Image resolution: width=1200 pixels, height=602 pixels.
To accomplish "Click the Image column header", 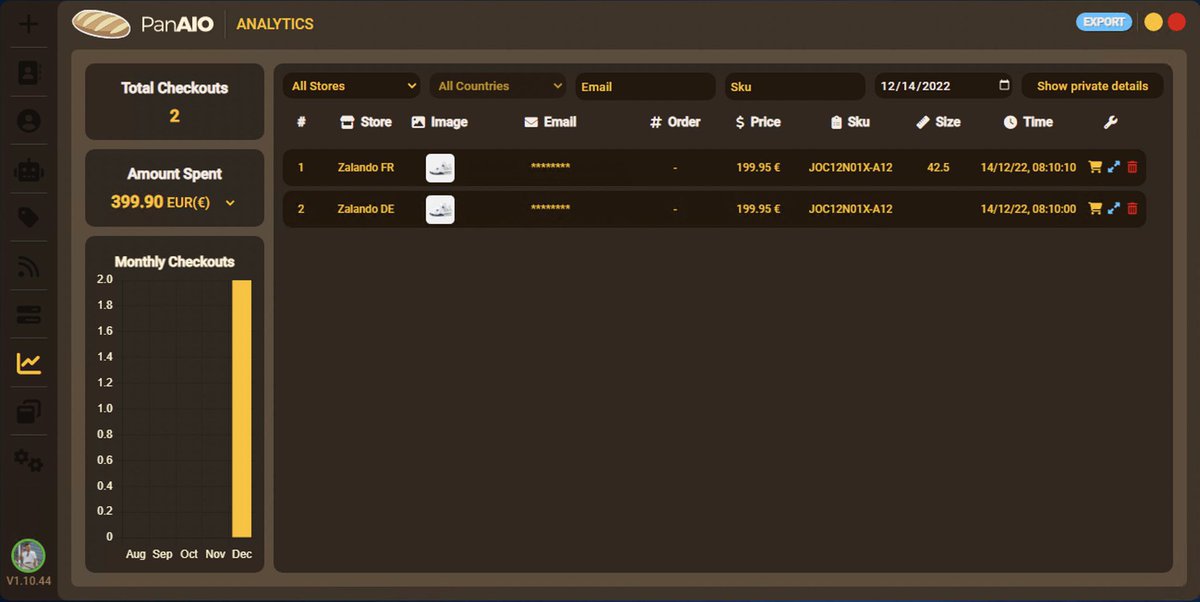I will [x=439, y=122].
